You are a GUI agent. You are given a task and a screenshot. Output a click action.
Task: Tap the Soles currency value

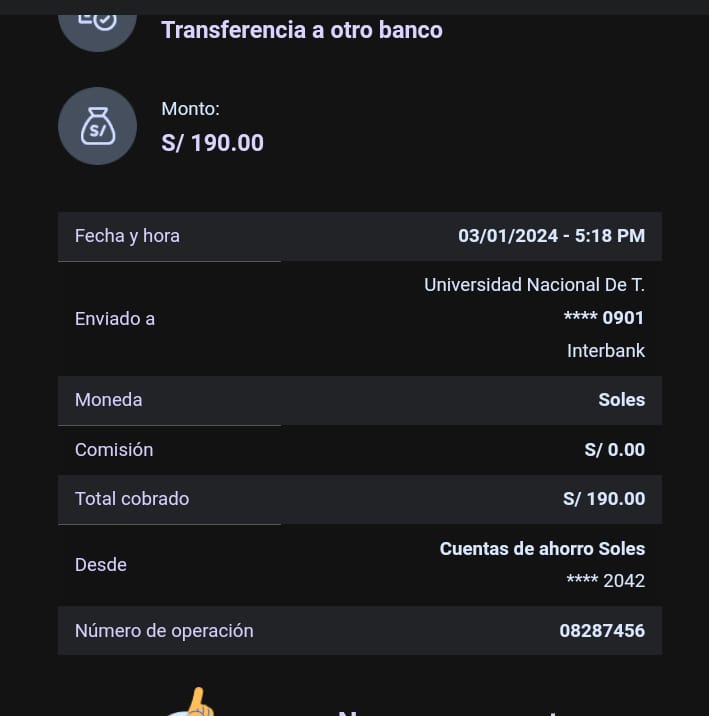(621, 400)
